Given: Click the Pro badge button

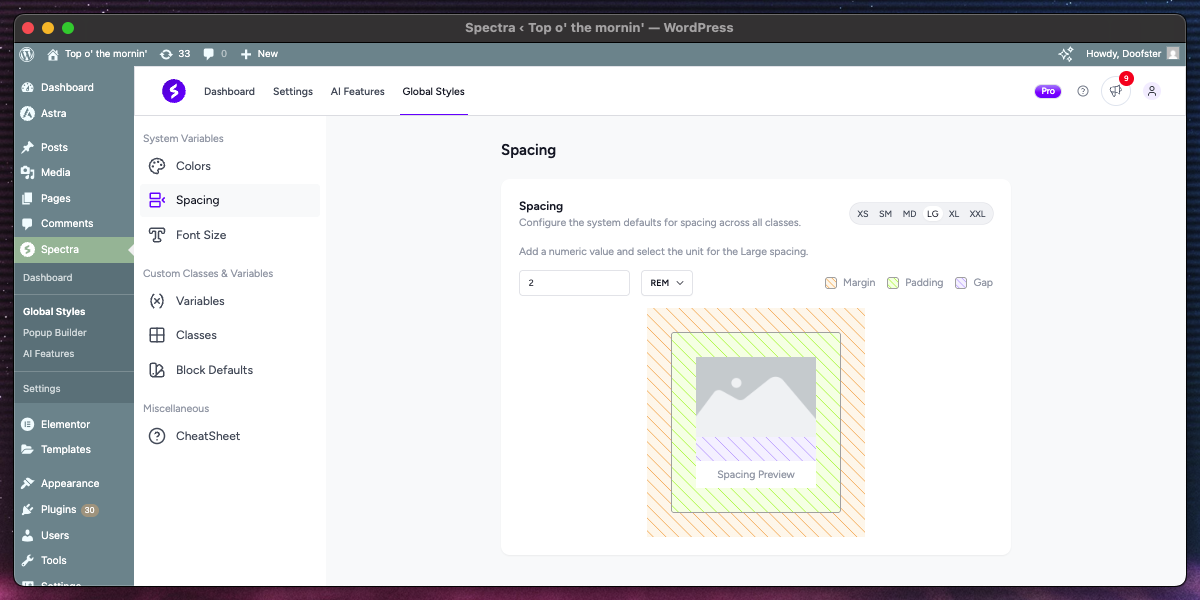Looking at the screenshot, I should [x=1047, y=91].
